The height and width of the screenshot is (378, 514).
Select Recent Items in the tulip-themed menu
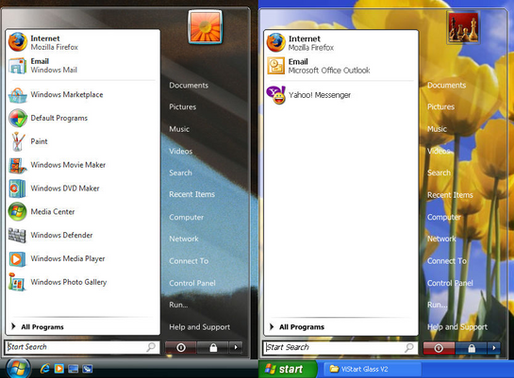[450, 195]
